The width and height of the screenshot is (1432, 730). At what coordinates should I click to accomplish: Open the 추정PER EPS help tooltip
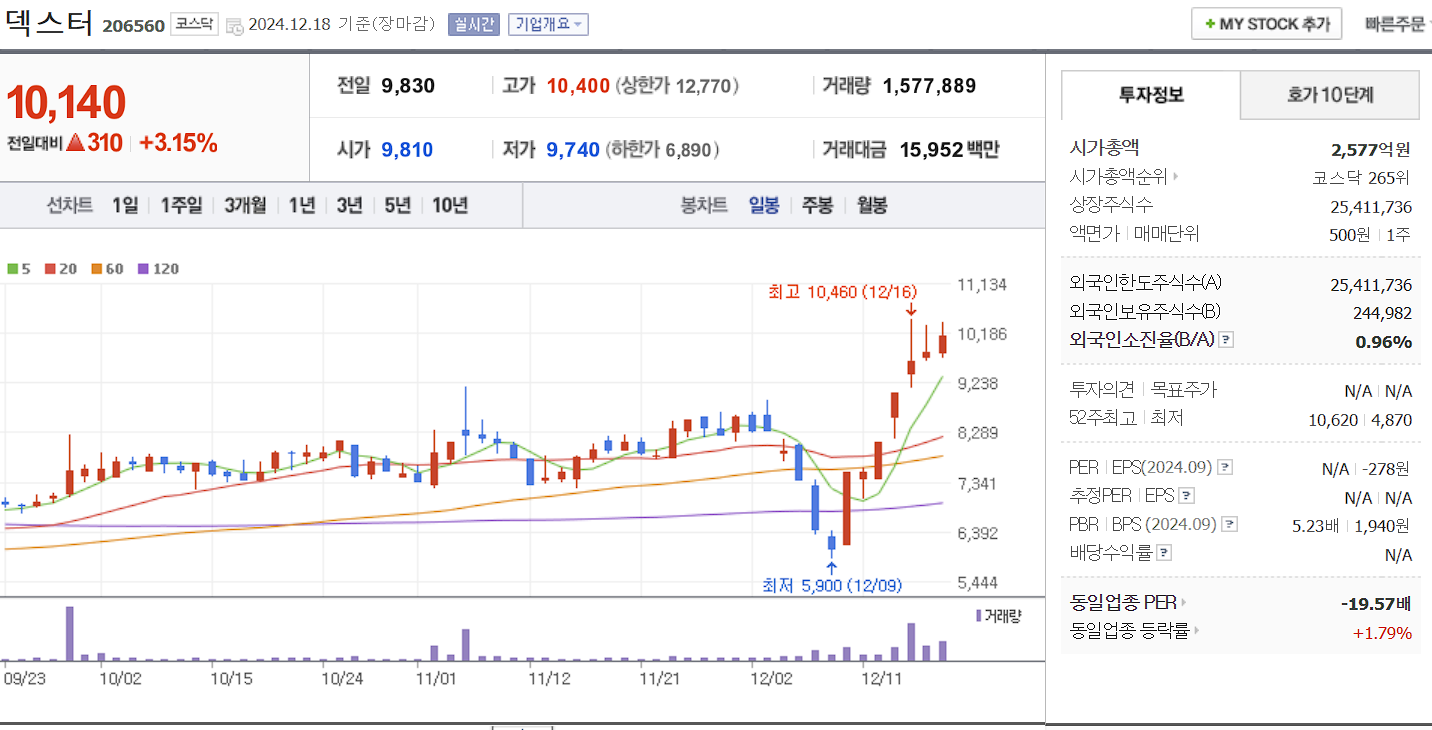point(1186,495)
